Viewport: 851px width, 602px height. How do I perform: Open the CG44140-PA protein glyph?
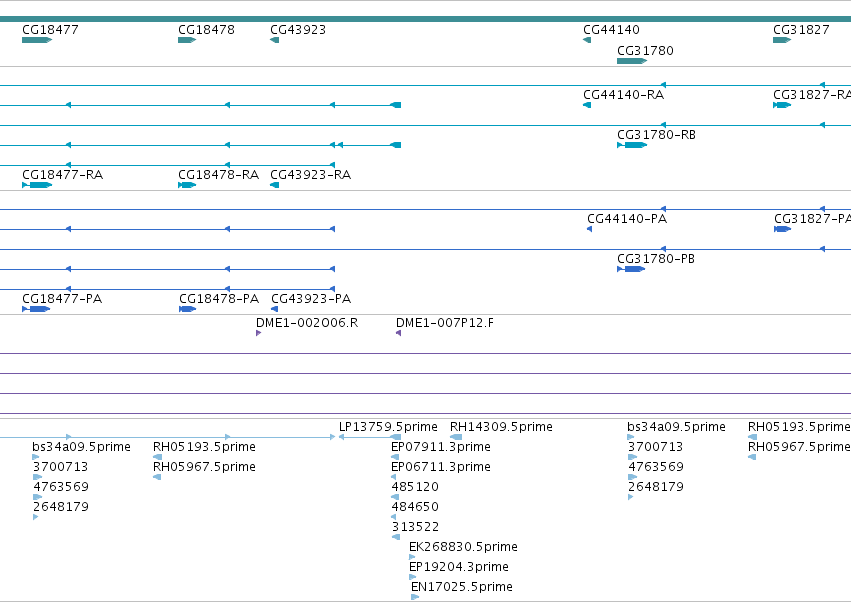click(589, 229)
